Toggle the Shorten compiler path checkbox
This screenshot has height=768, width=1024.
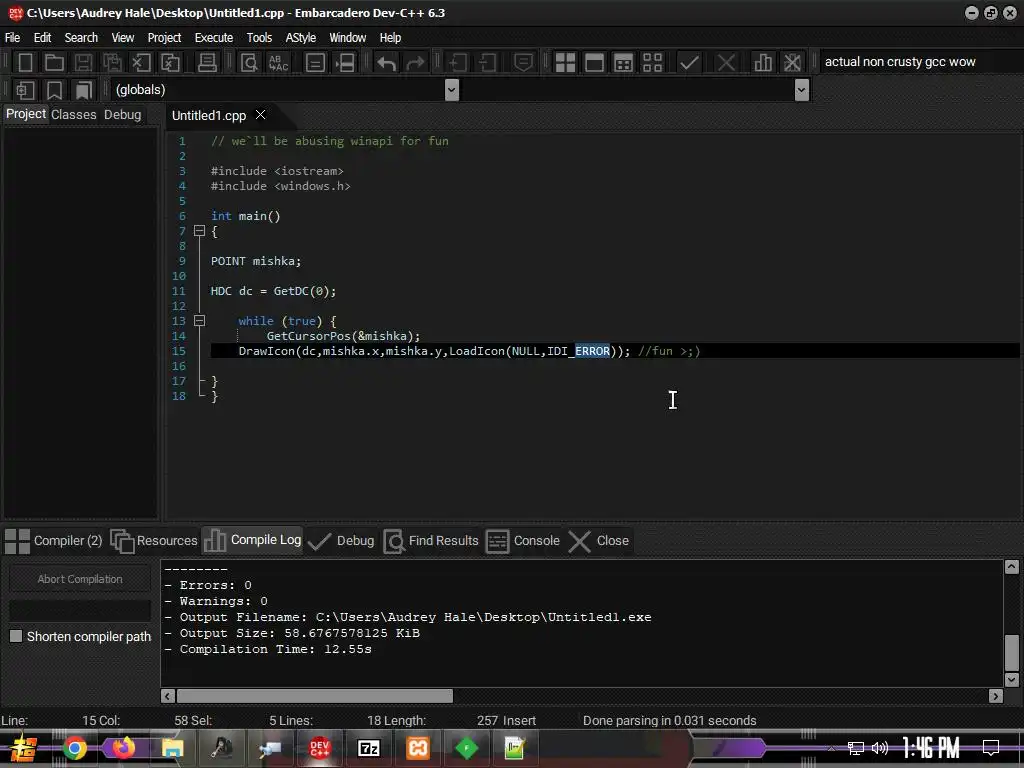coord(16,636)
